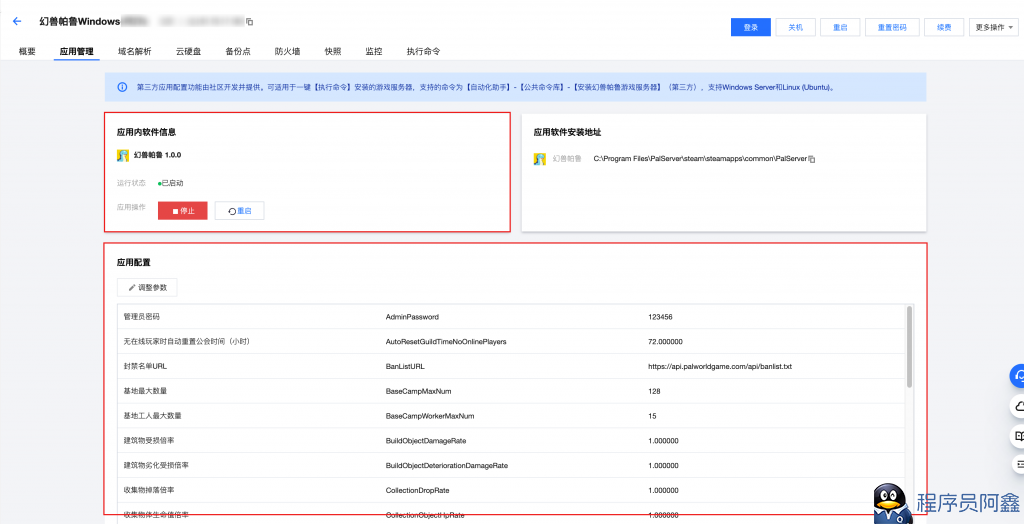
Task: Click the BaseCampWorkerMaxNum value 15
Action: pyautogui.click(x=652, y=416)
